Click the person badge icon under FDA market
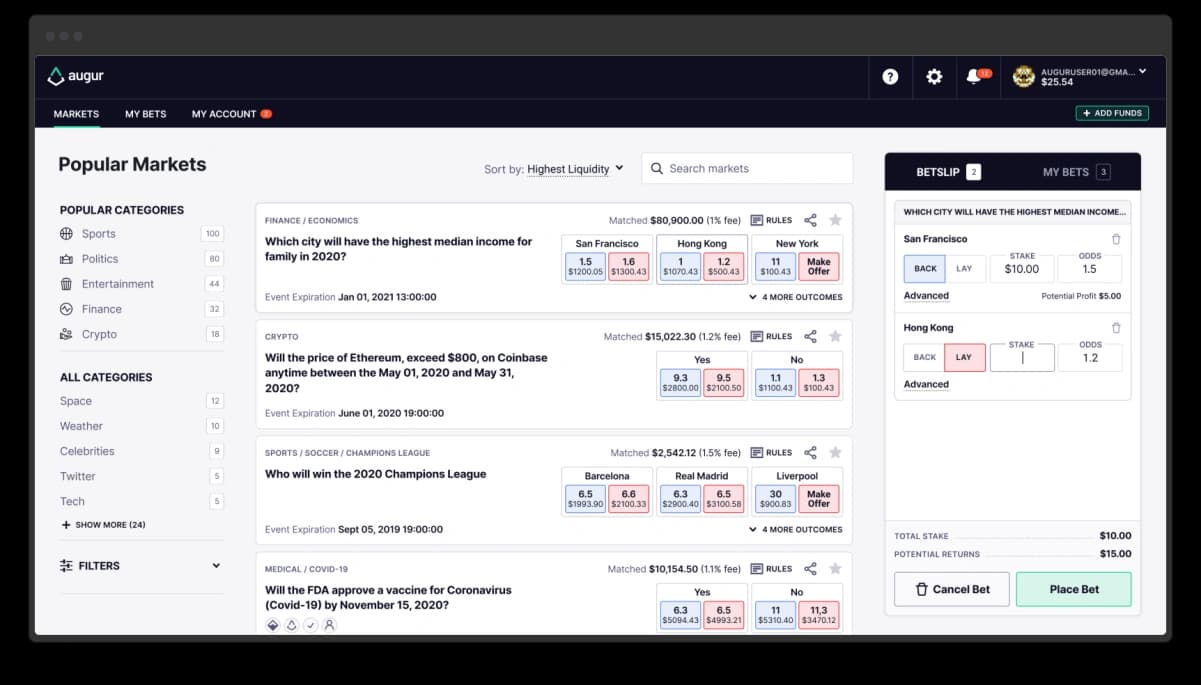This screenshot has height=685, width=1201. [329, 625]
